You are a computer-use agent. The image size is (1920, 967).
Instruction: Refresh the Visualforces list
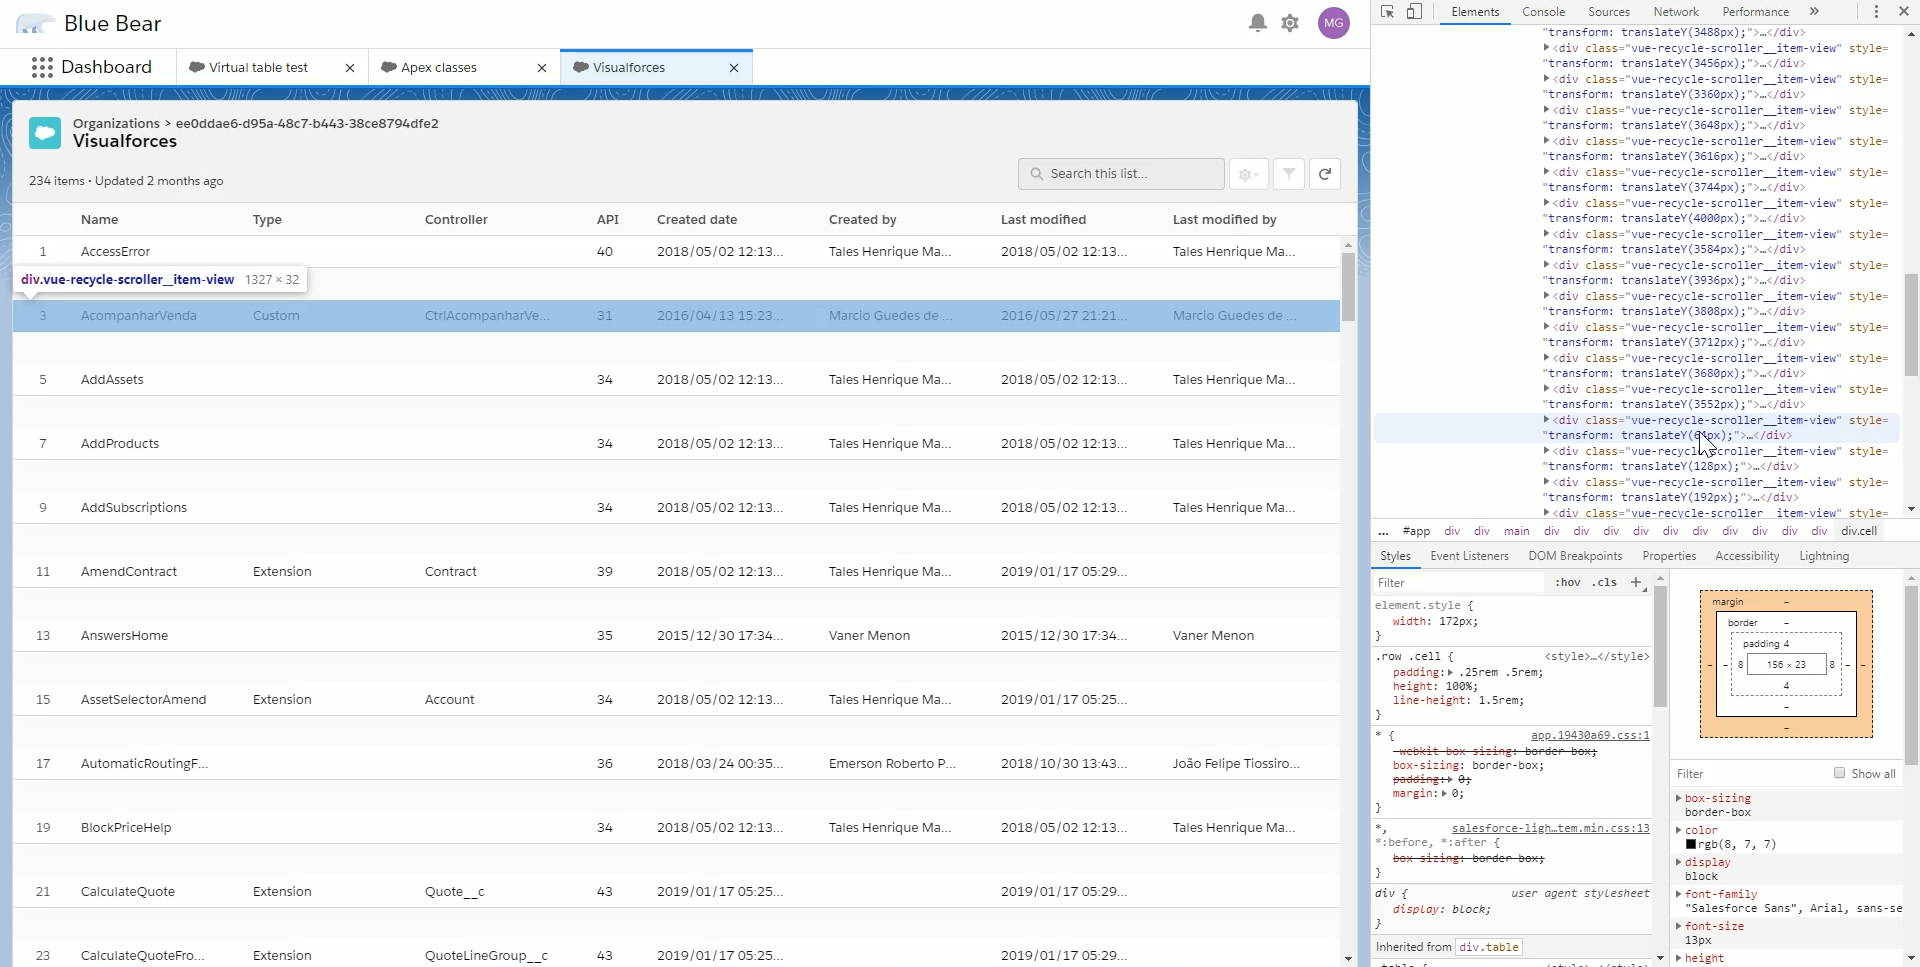click(1325, 174)
